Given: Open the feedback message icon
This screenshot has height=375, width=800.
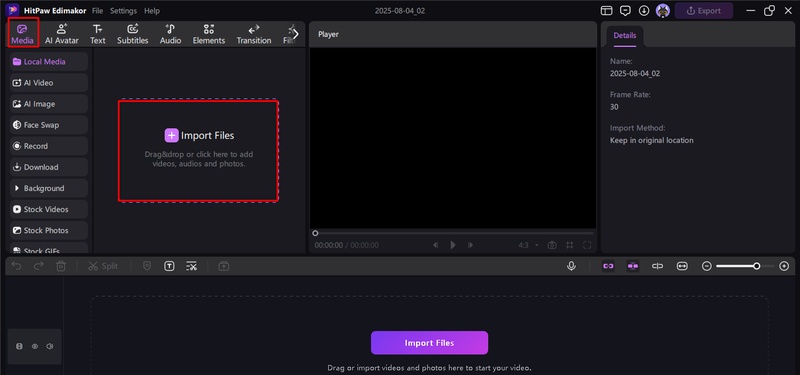Looking at the screenshot, I should tap(625, 11).
